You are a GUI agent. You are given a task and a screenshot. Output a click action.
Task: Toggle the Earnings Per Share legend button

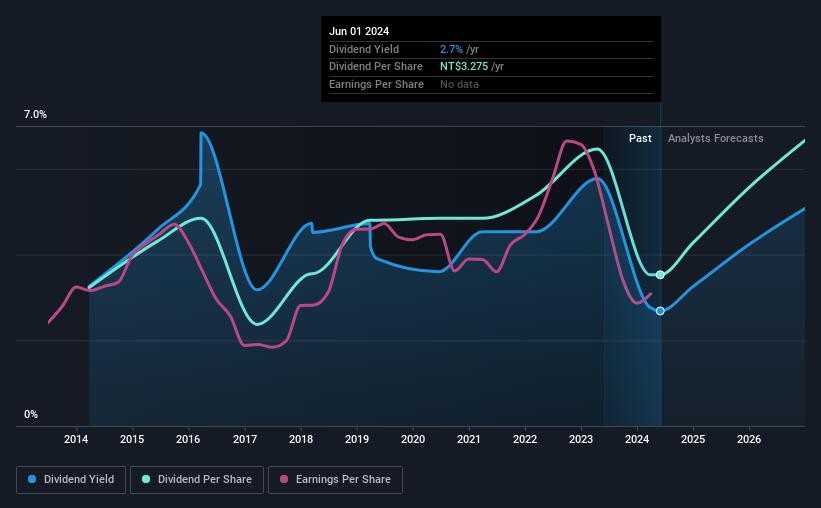335,480
